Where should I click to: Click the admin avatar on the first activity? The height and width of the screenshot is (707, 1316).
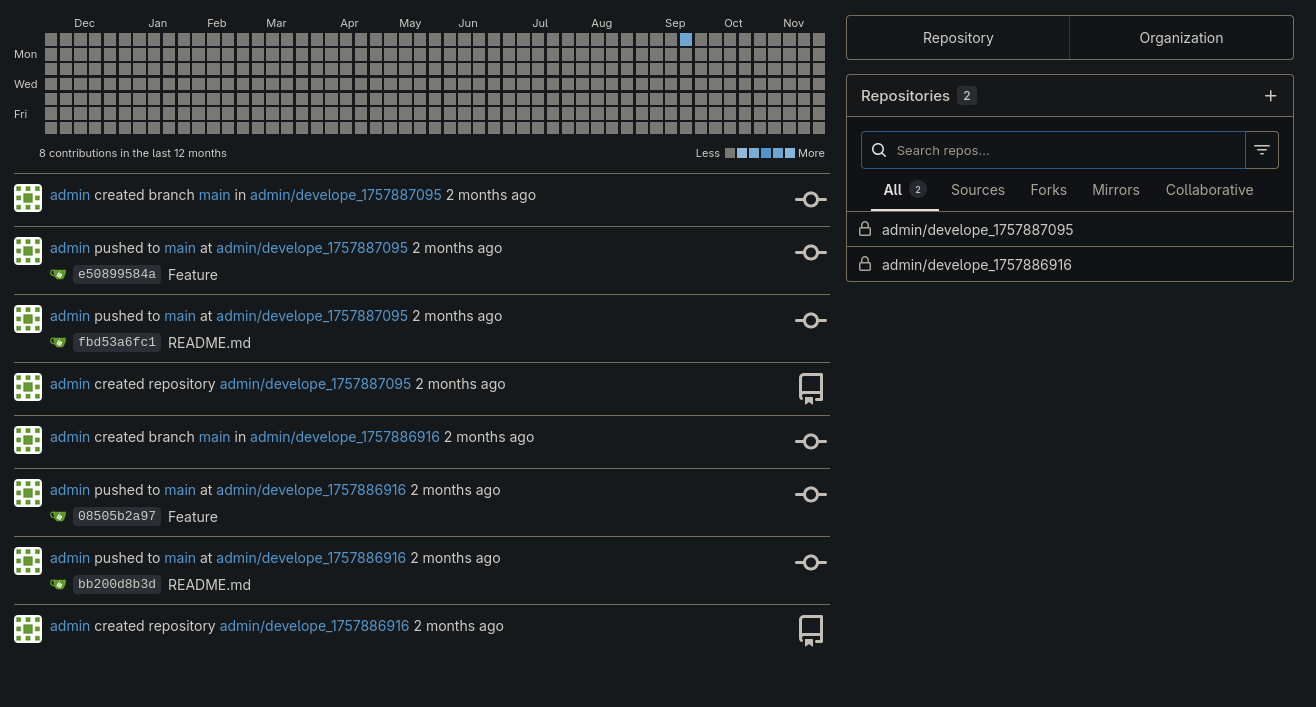point(28,198)
